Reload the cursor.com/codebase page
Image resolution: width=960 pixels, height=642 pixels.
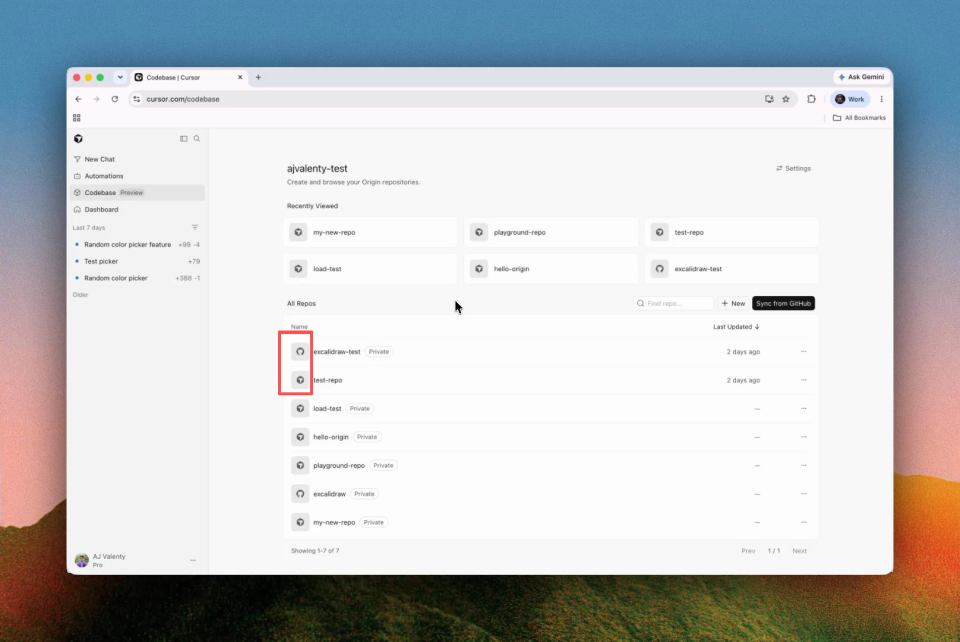pos(114,99)
